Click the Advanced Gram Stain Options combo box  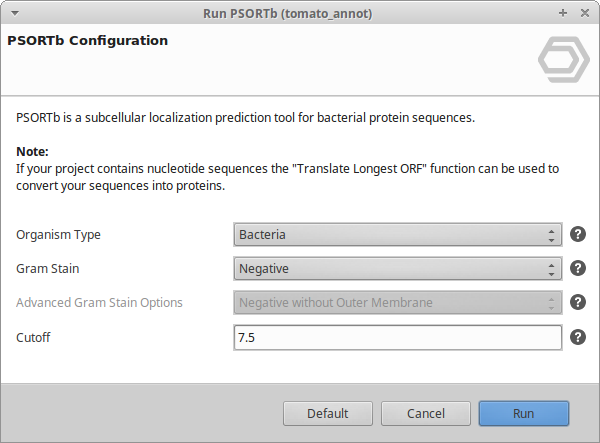click(396, 302)
